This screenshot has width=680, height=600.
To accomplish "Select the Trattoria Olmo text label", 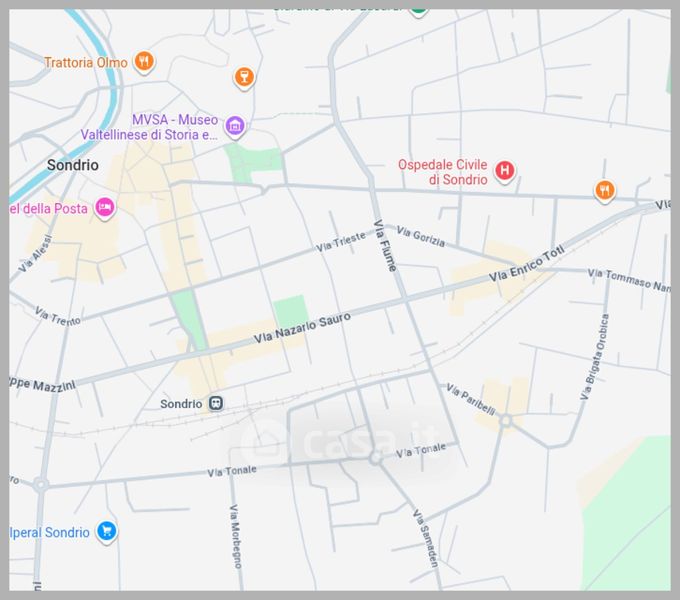I will pos(86,62).
